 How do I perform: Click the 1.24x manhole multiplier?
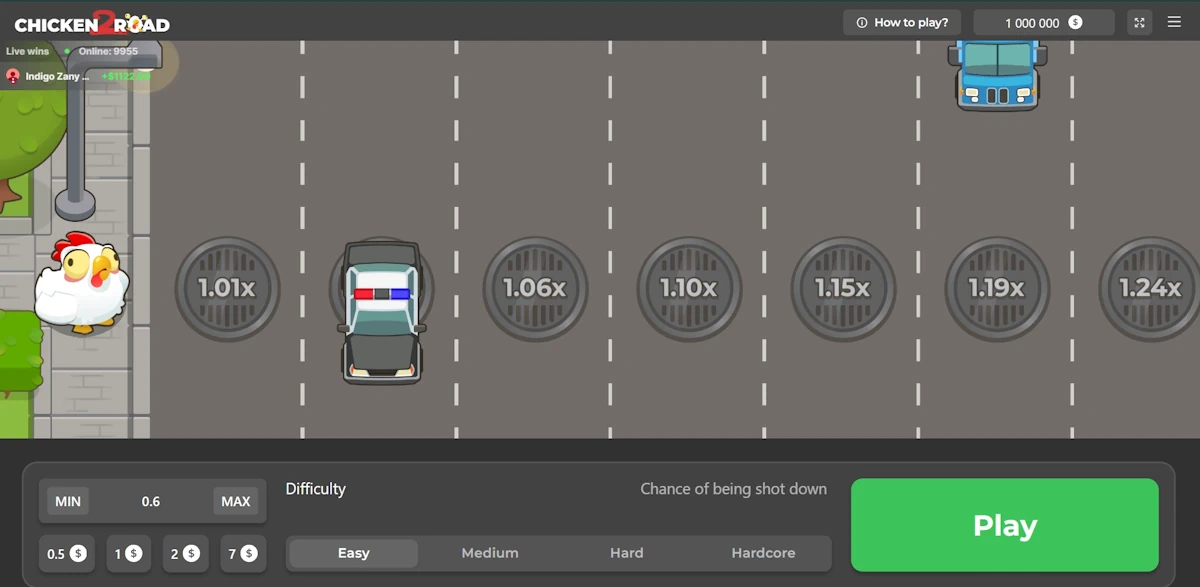point(1150,288)
